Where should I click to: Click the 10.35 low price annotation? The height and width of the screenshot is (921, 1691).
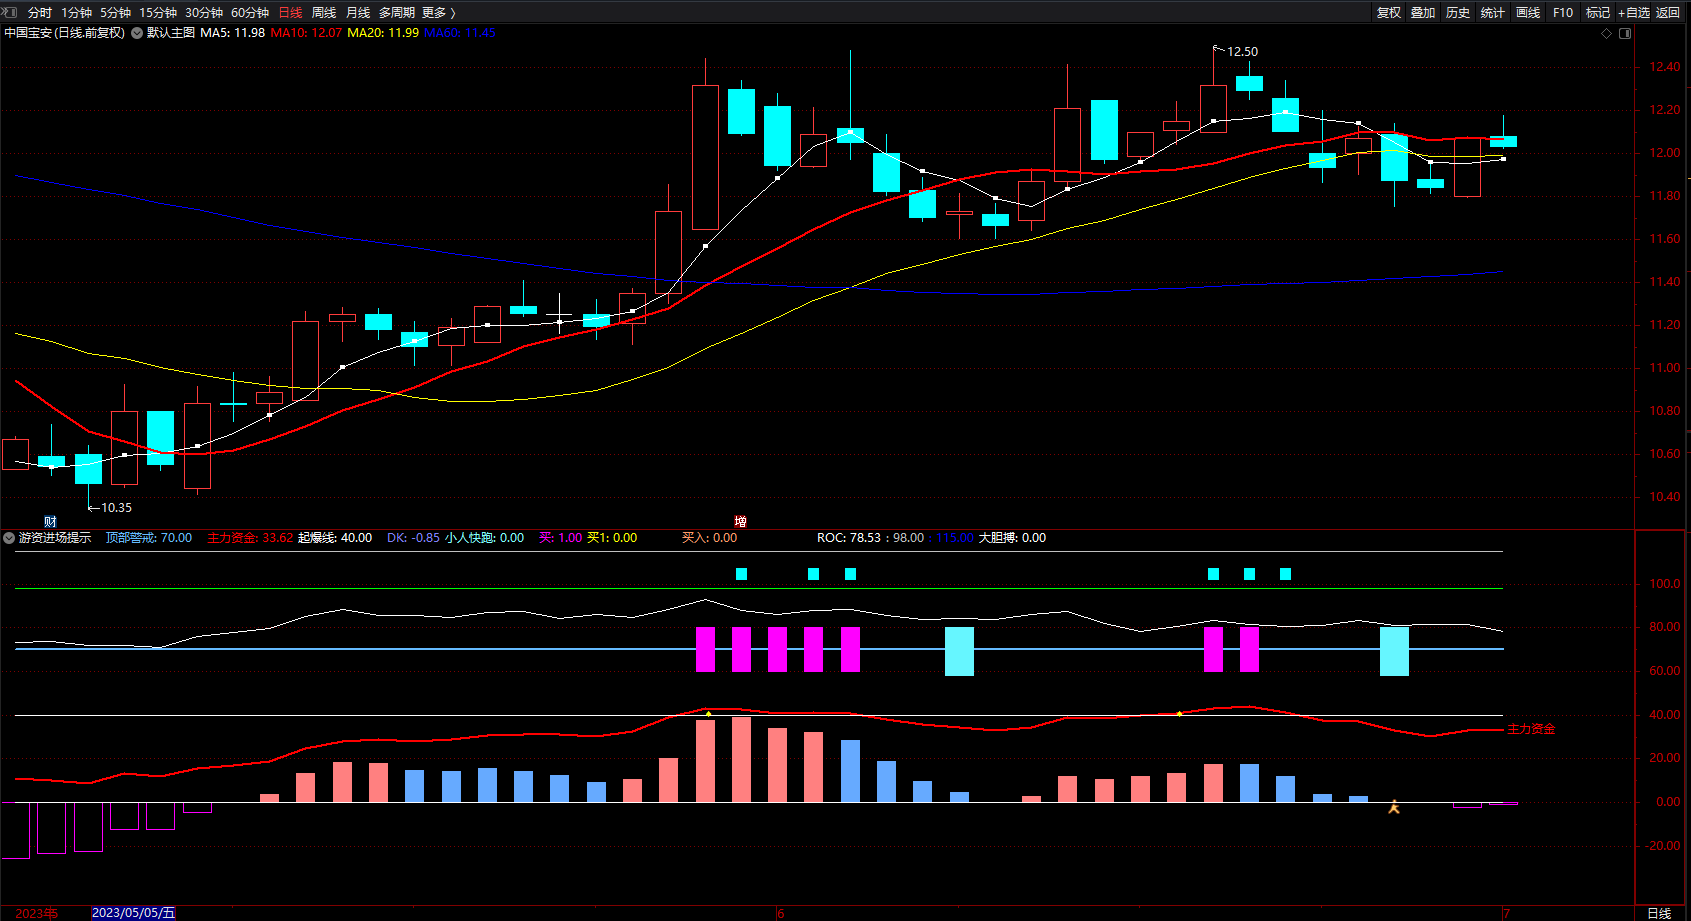[116, 508]
